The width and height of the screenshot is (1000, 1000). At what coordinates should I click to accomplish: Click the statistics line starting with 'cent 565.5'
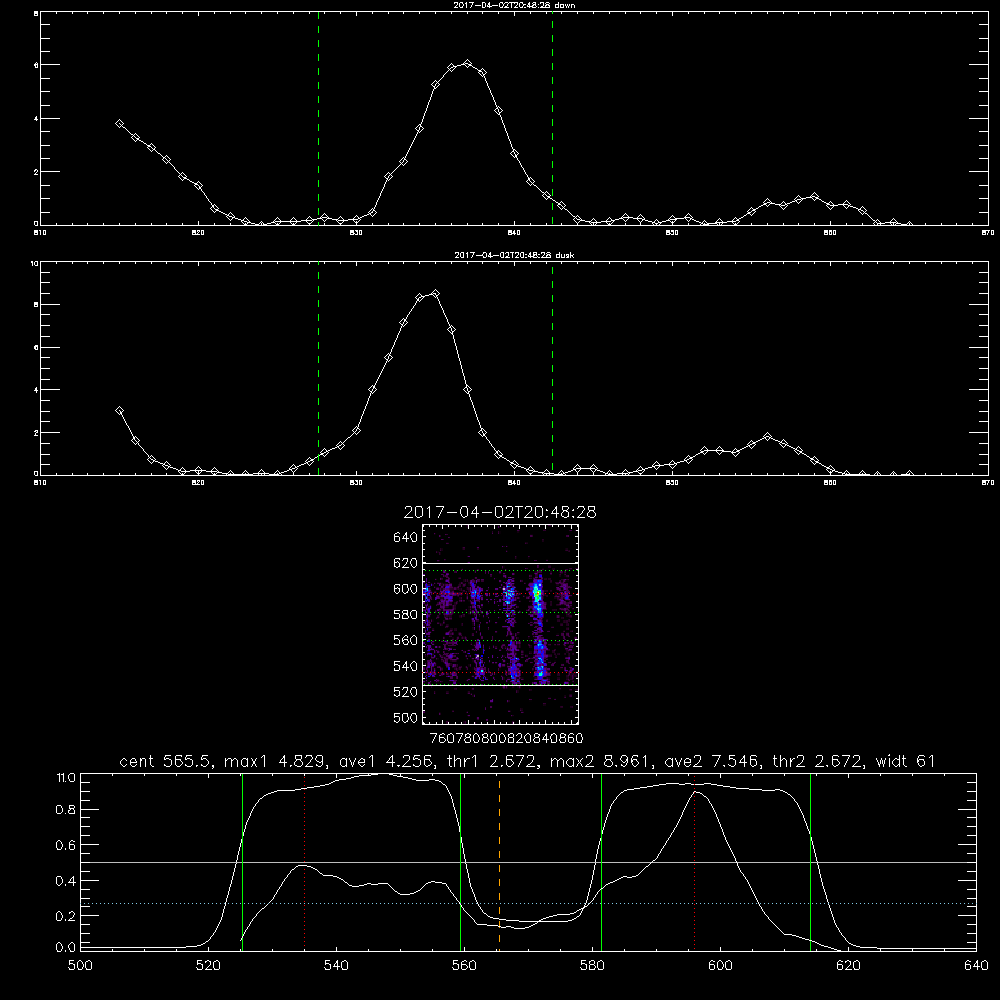coord(527,761)
